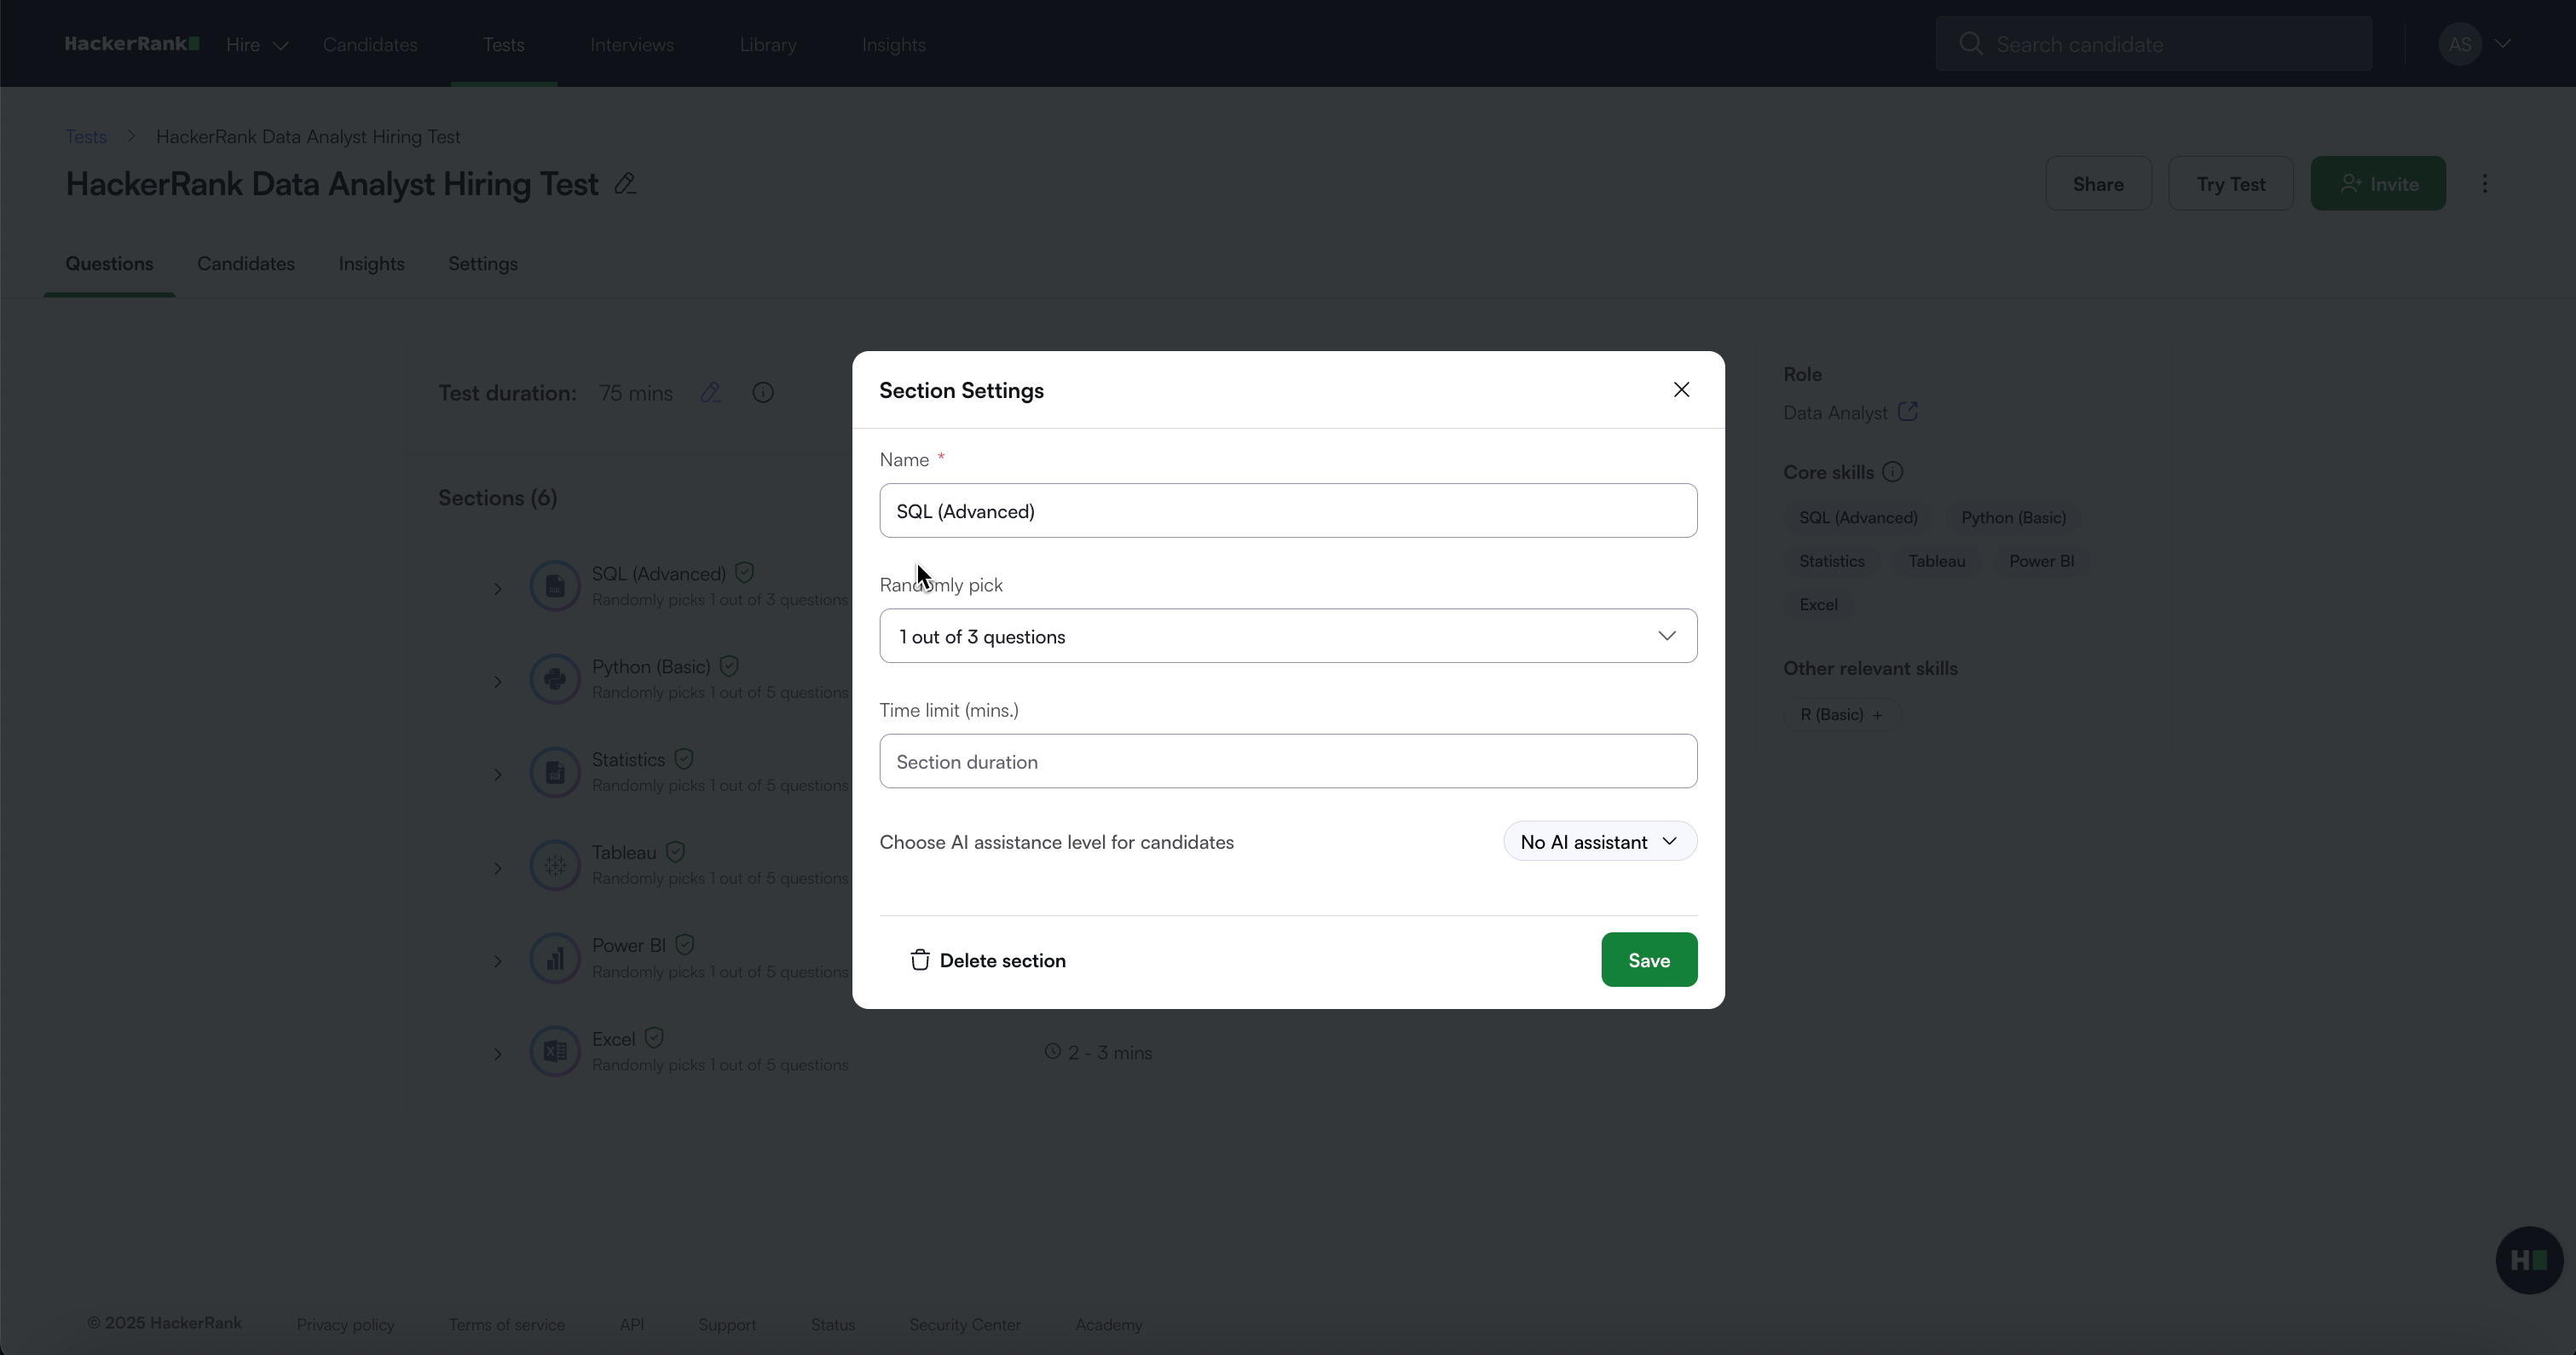
Task: Open the three-dot more options menu
Action: tap(2484, 184)
